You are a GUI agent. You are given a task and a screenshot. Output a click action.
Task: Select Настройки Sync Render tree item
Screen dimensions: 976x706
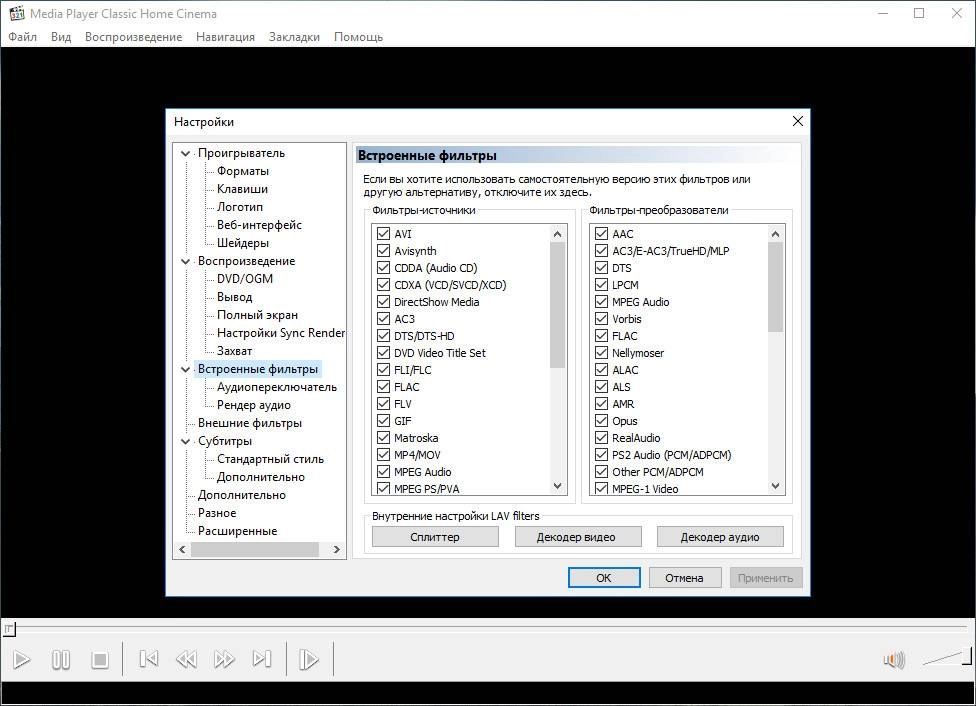[280, 333]
